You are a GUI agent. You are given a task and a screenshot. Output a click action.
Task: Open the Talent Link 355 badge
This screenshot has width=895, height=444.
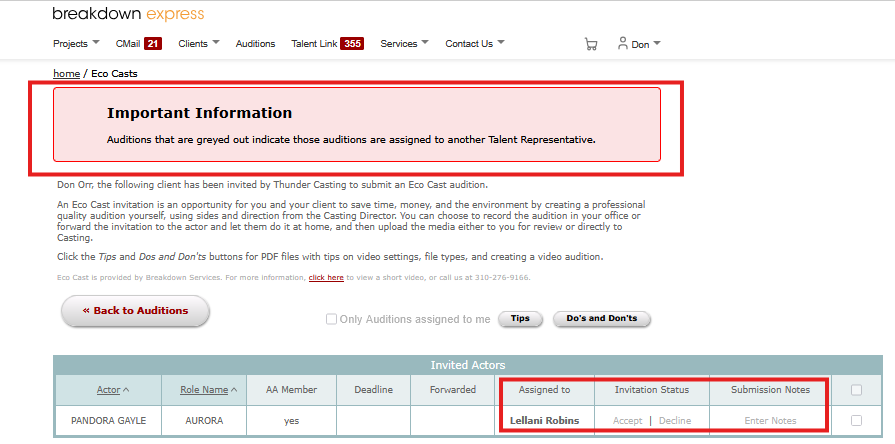click(352, 43)
